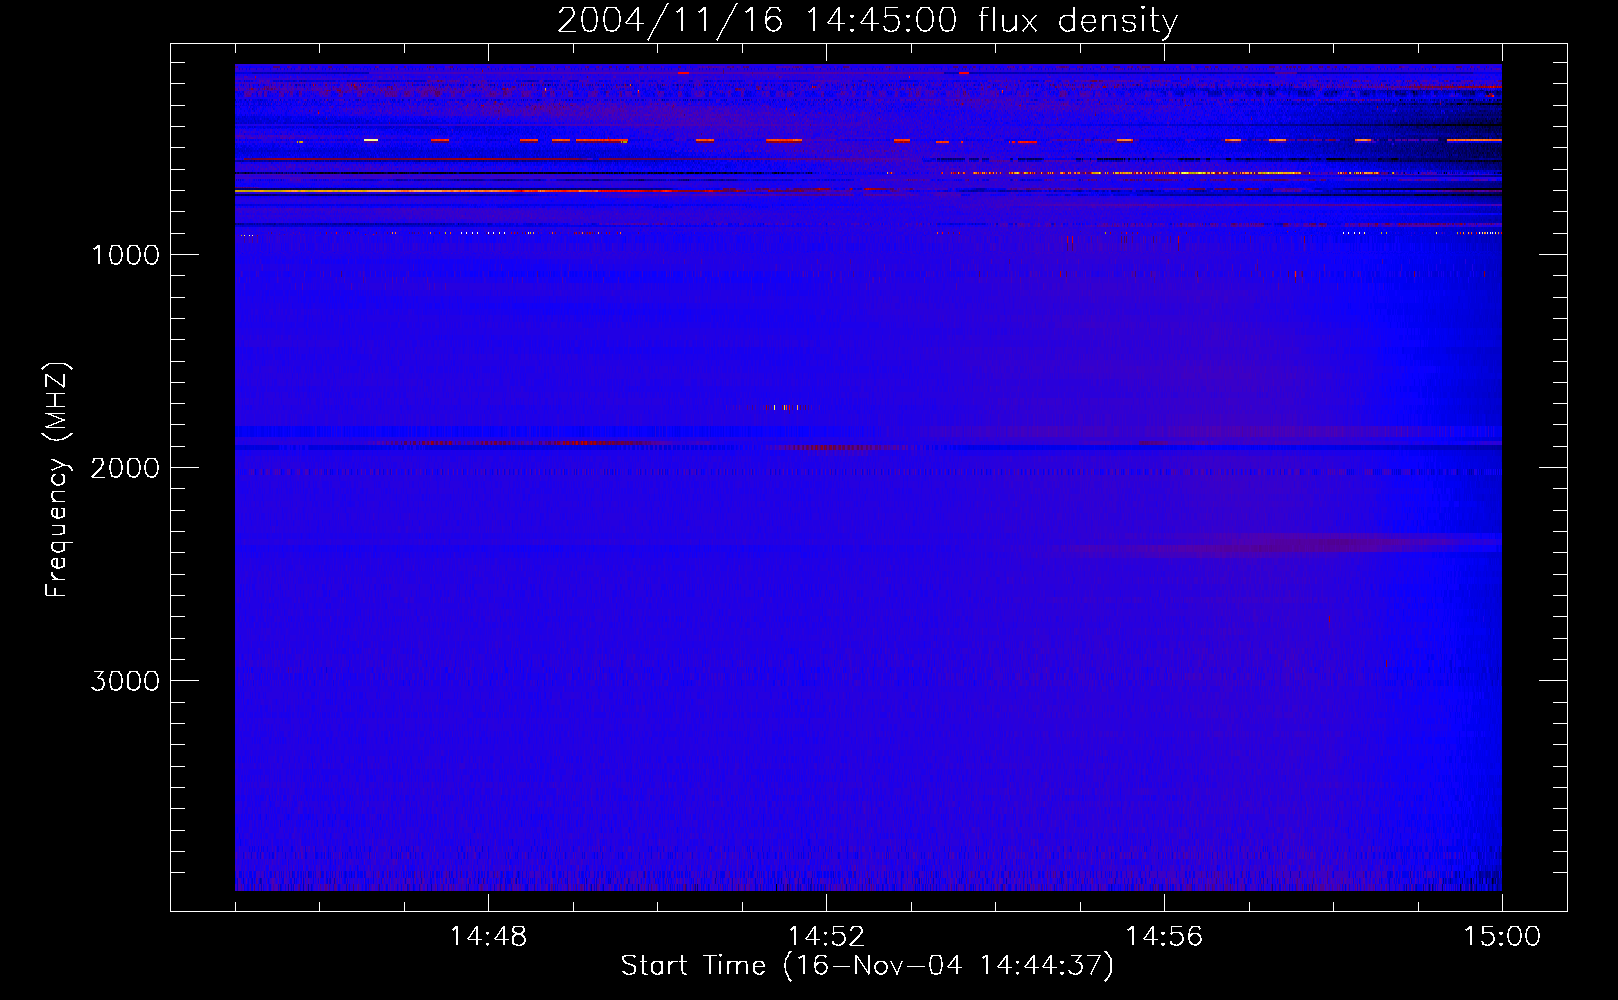Select the 'Frequency (MHZ)' axis label

tap(57, 480)
